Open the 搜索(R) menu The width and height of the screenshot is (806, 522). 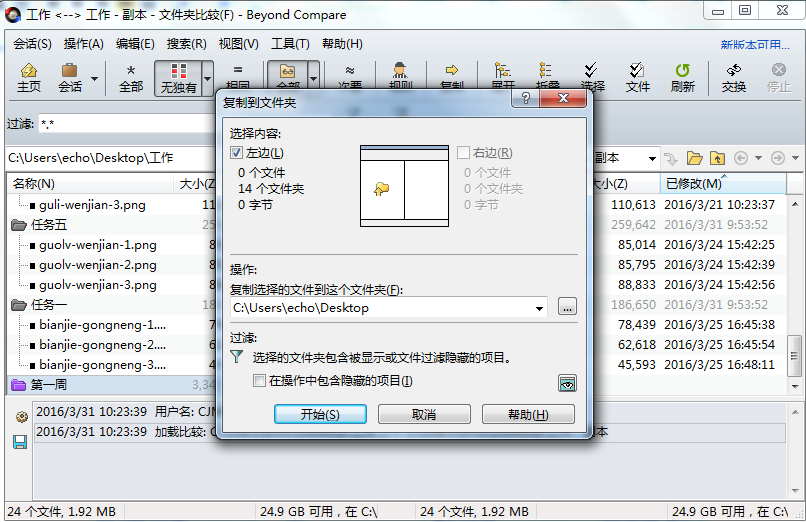[x=186, y=44]
